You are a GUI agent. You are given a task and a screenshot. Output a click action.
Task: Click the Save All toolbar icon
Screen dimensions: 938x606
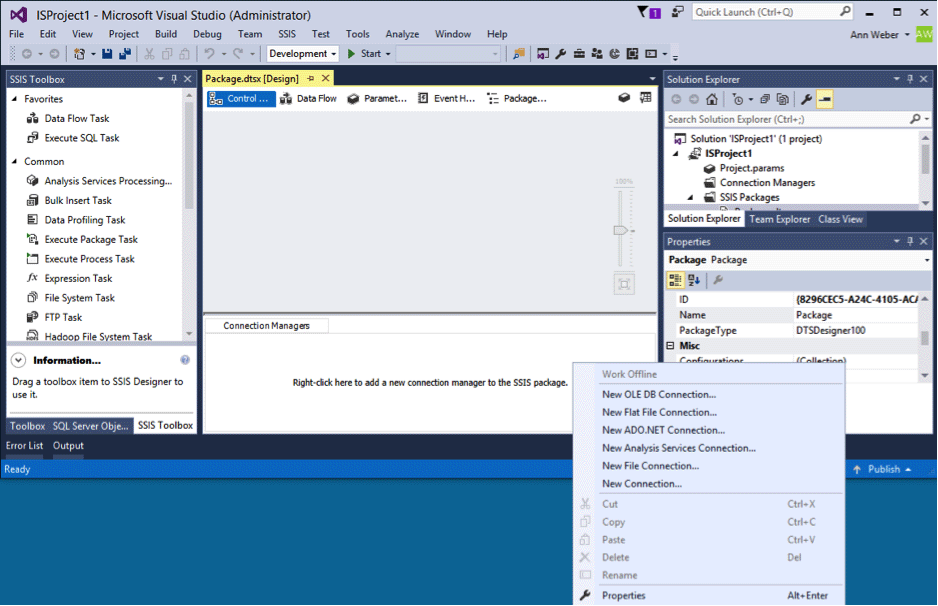125,54
